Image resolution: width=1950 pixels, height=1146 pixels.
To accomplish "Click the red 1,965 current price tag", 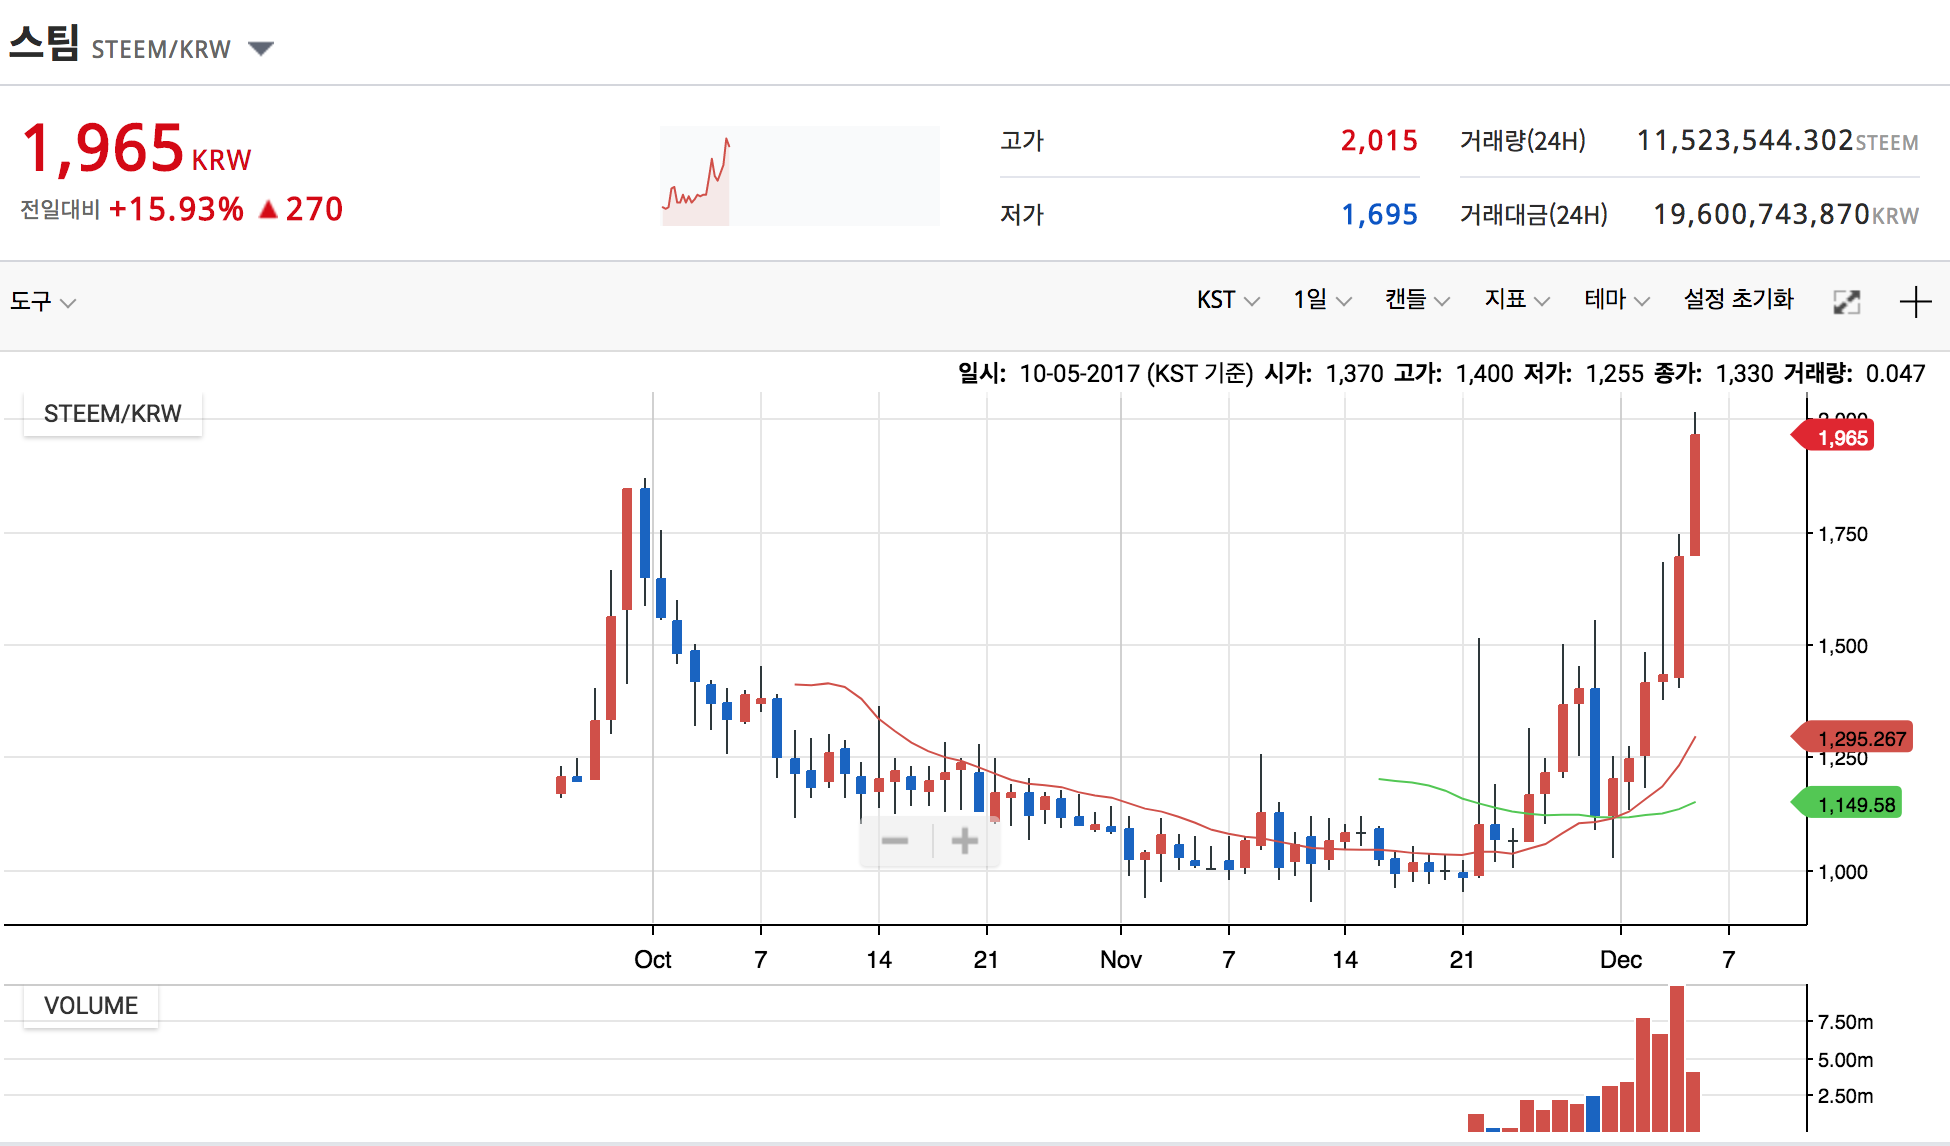I will click(1833, 437).
